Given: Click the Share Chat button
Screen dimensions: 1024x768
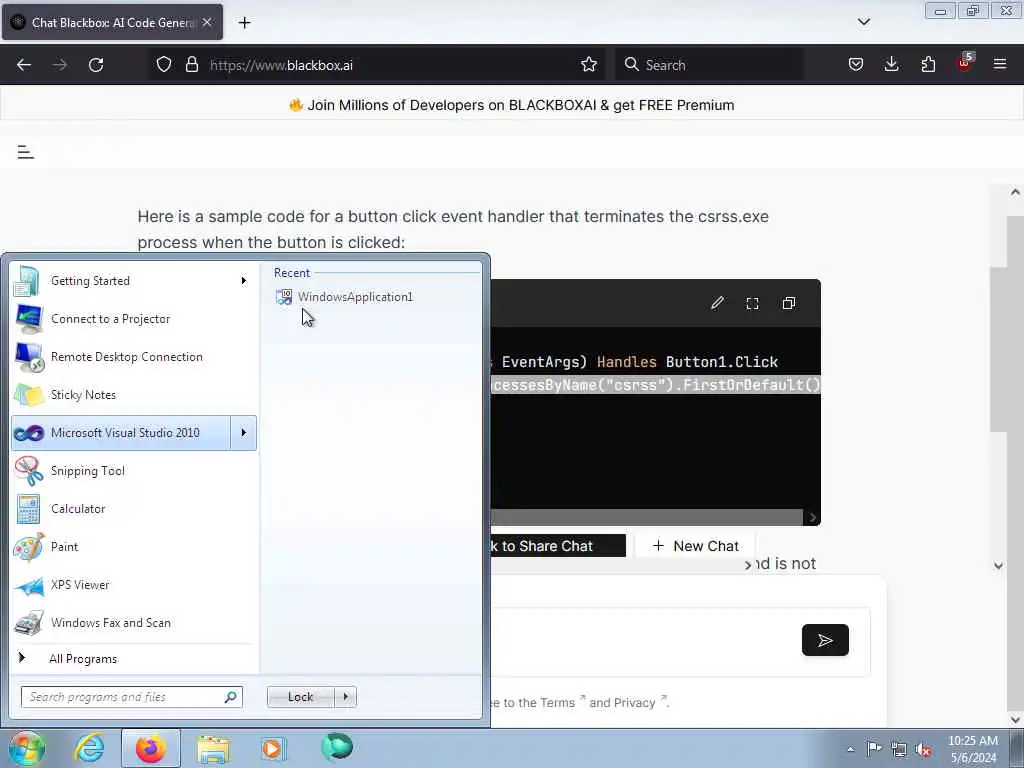Looking at the screenshot, I should pyautogui.click(x=558, y=546).
